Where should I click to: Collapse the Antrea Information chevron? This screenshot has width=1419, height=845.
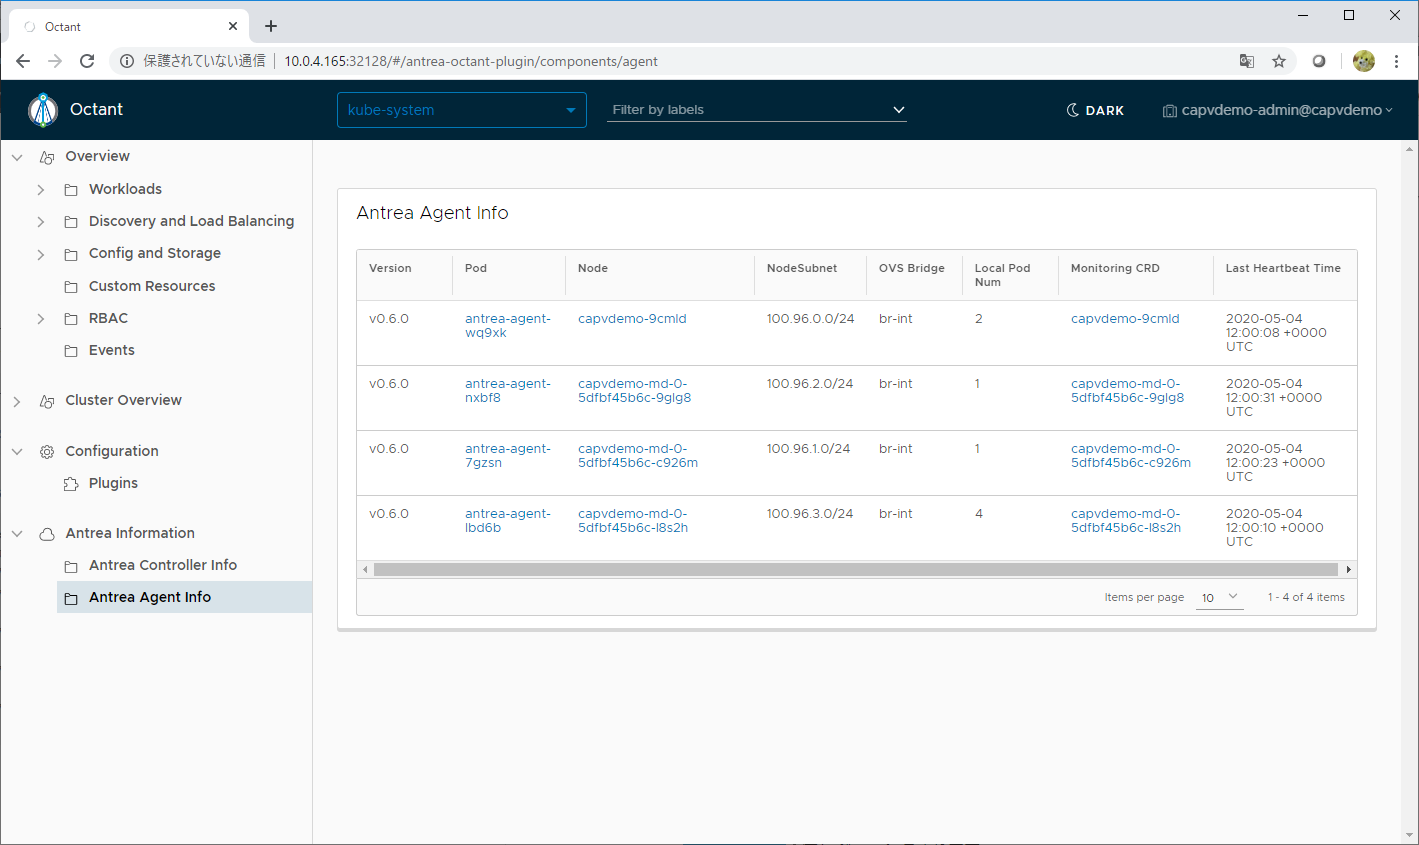(17, 534)
